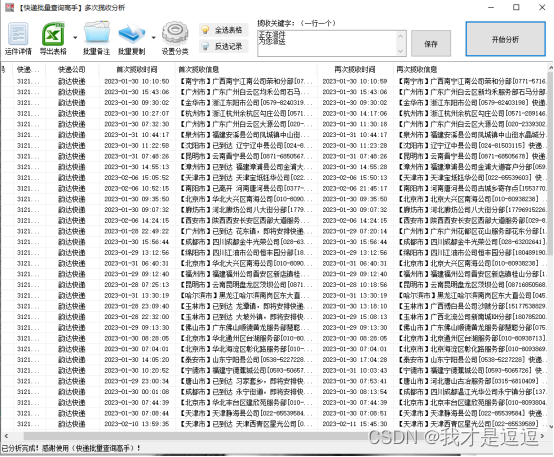Select first-pickup info cell starting 【南宁市】

point(246,81)
